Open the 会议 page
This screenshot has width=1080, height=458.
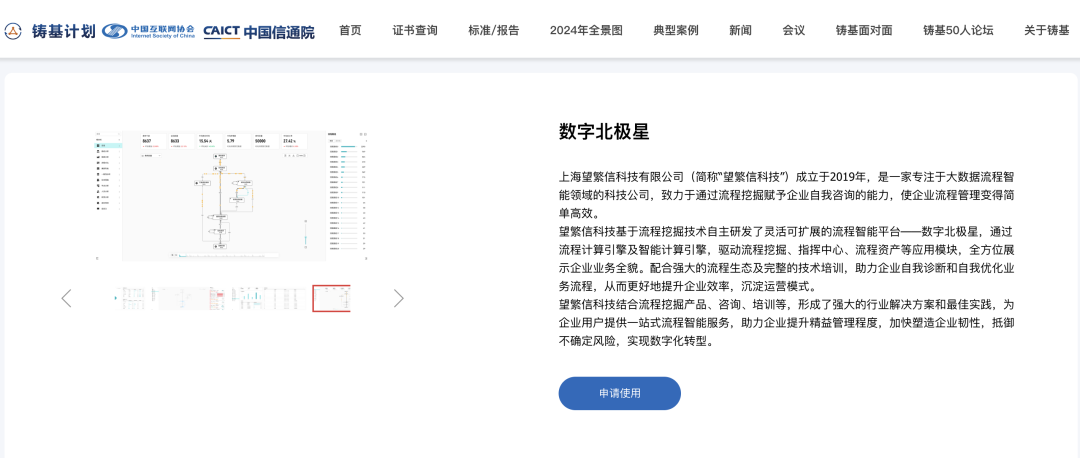(x=794, y=30)
